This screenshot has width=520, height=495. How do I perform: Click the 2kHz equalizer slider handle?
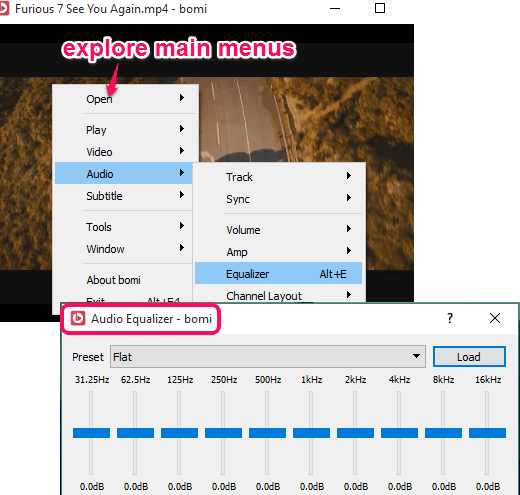[x=355, y=433]
